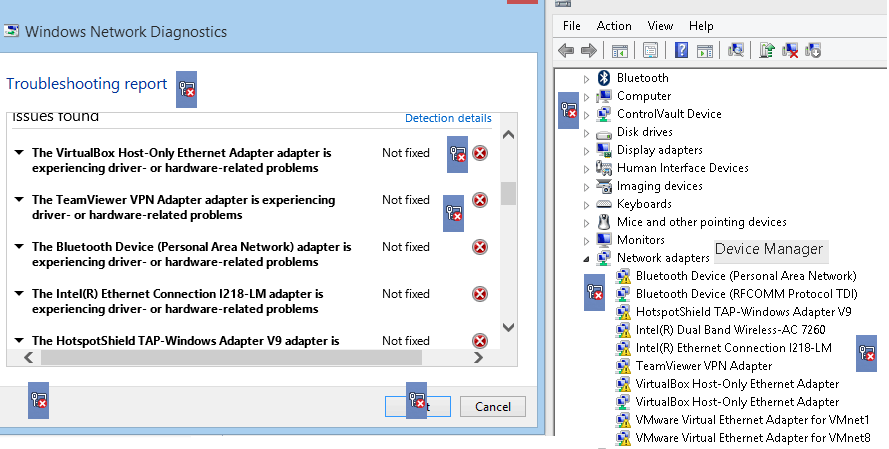The height and width of the screenshot is (449, 889).
Task: Click the Bluetooth category icon
Action: tap(604, 78)
